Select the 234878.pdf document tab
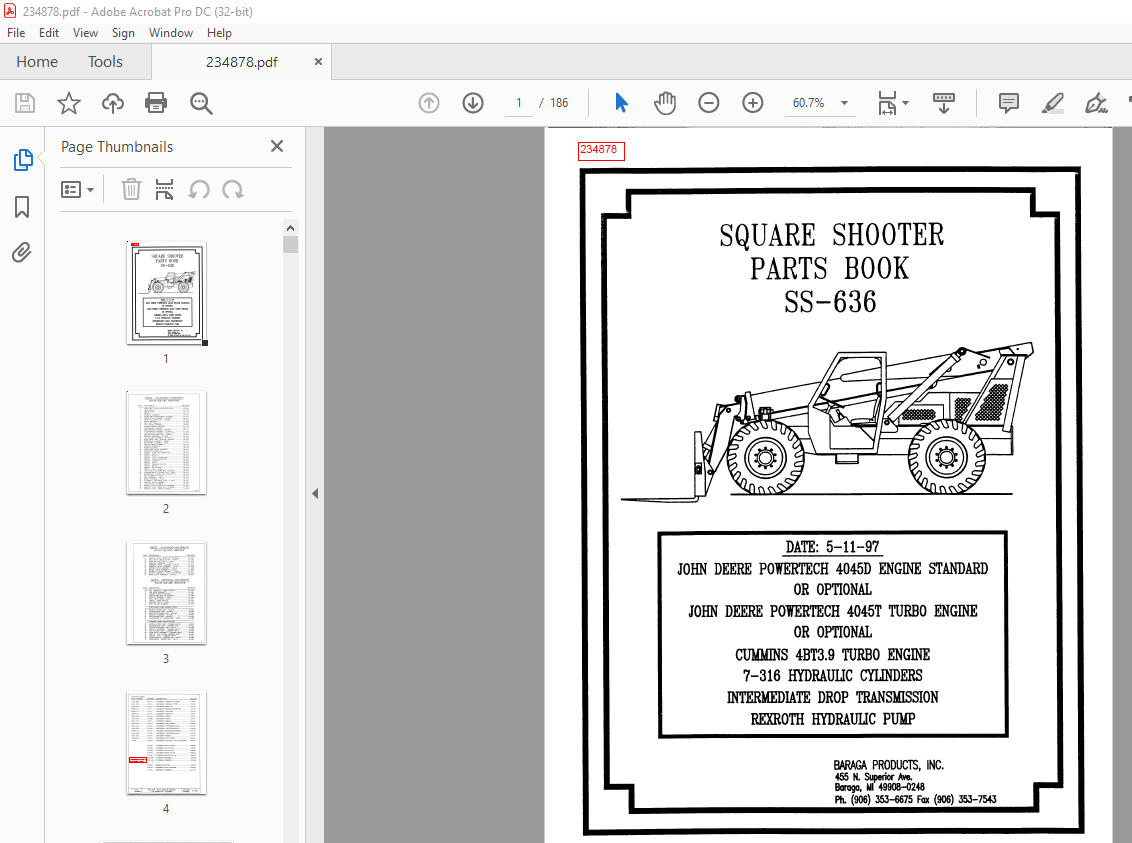The height and width of the screenshot is (843, 1132). pos(242,62)
